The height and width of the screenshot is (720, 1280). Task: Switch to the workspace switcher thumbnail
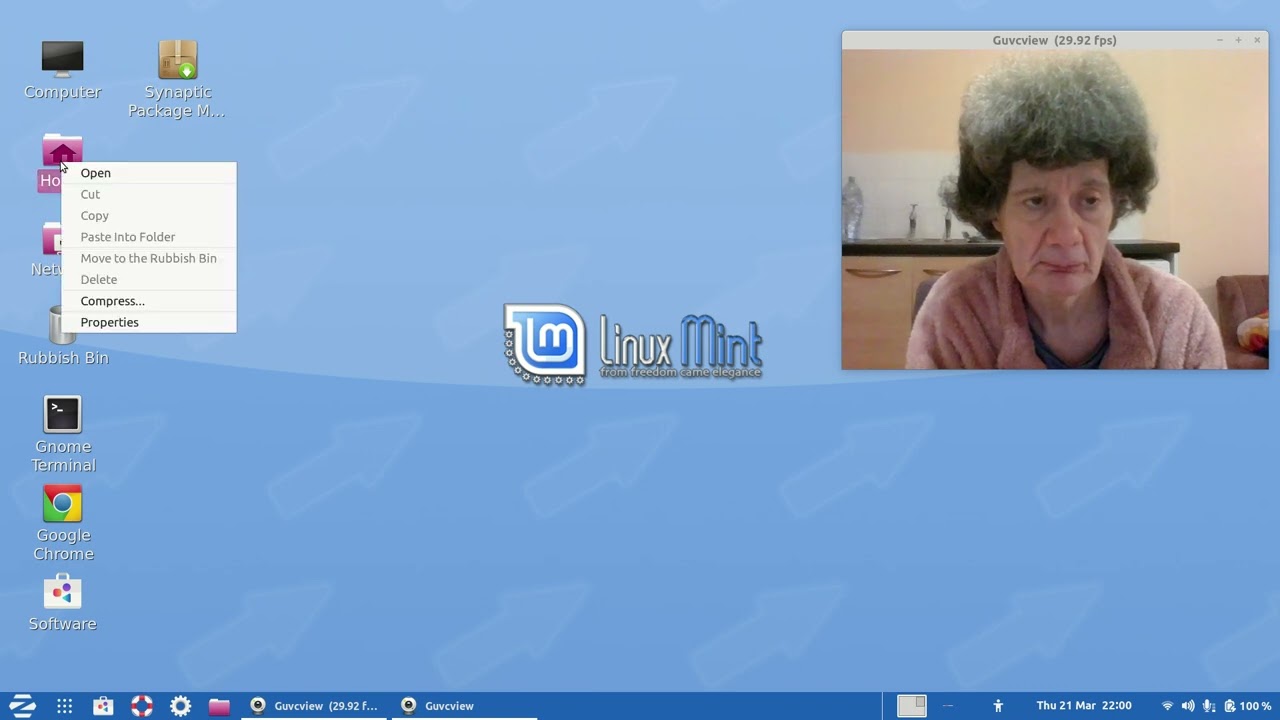point(911,706)
